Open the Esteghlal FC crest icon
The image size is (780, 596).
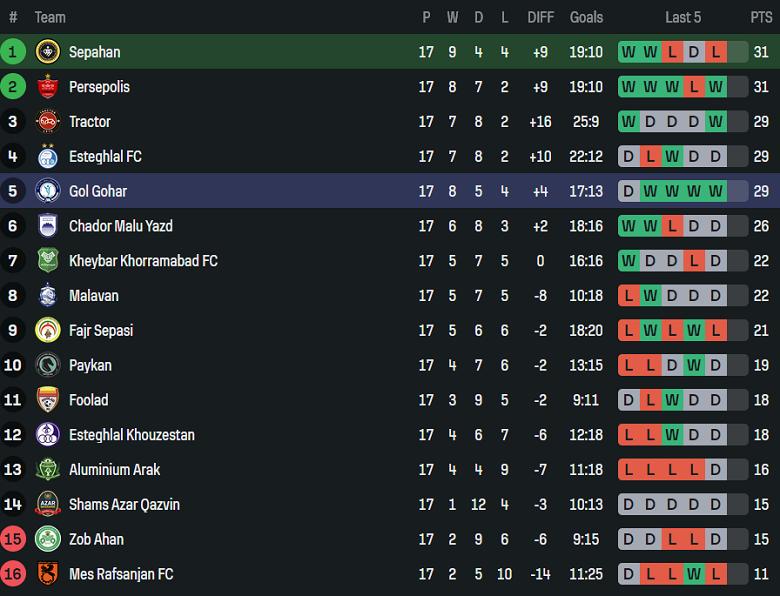coord(48,157)
